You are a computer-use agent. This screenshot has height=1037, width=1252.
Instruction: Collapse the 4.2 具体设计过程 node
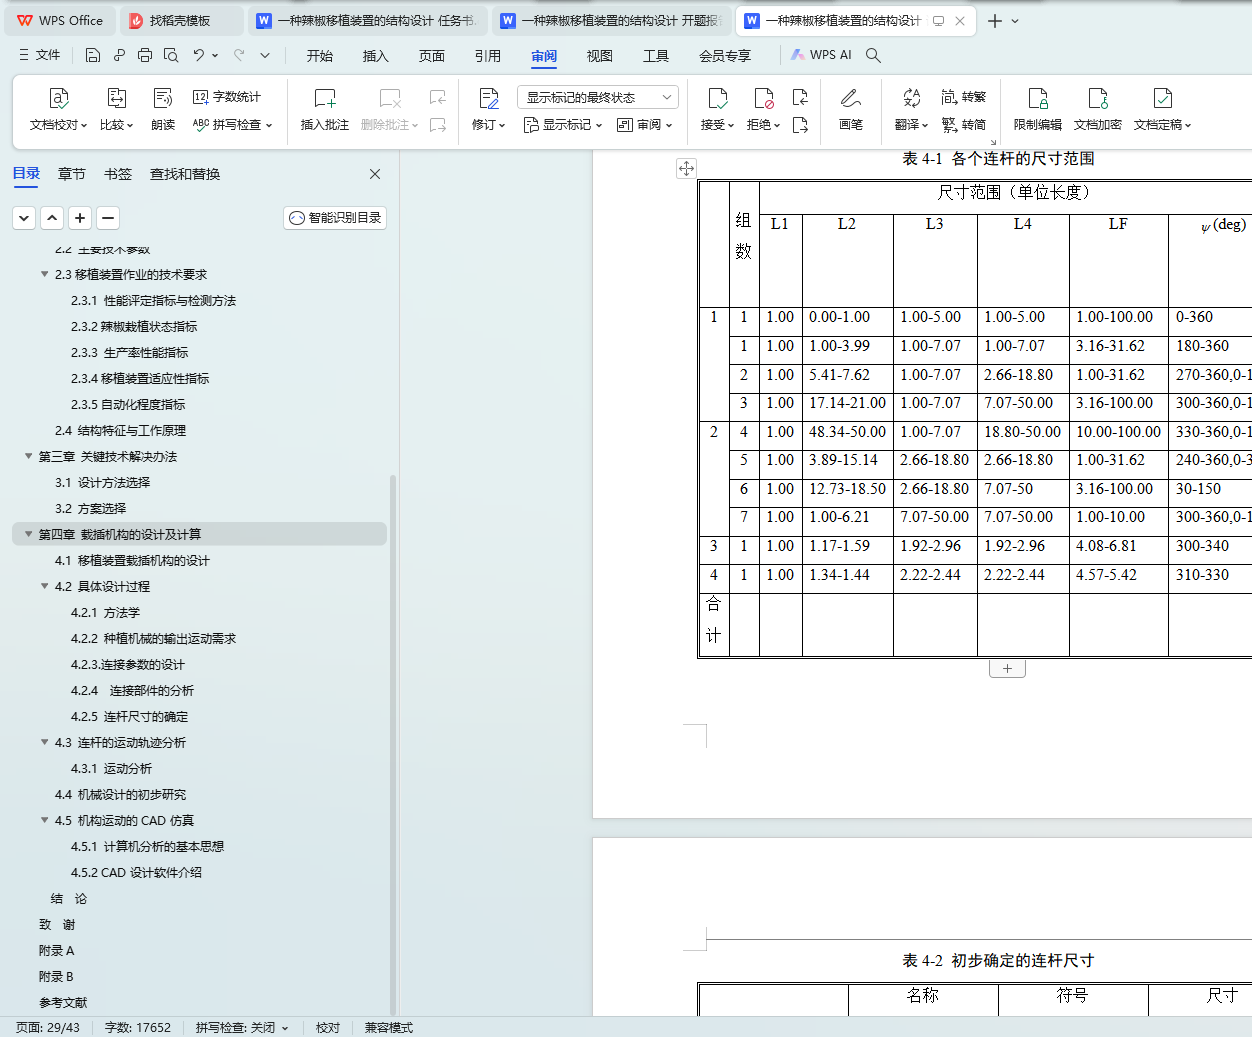pyautogui.click(x=44, y=586)
